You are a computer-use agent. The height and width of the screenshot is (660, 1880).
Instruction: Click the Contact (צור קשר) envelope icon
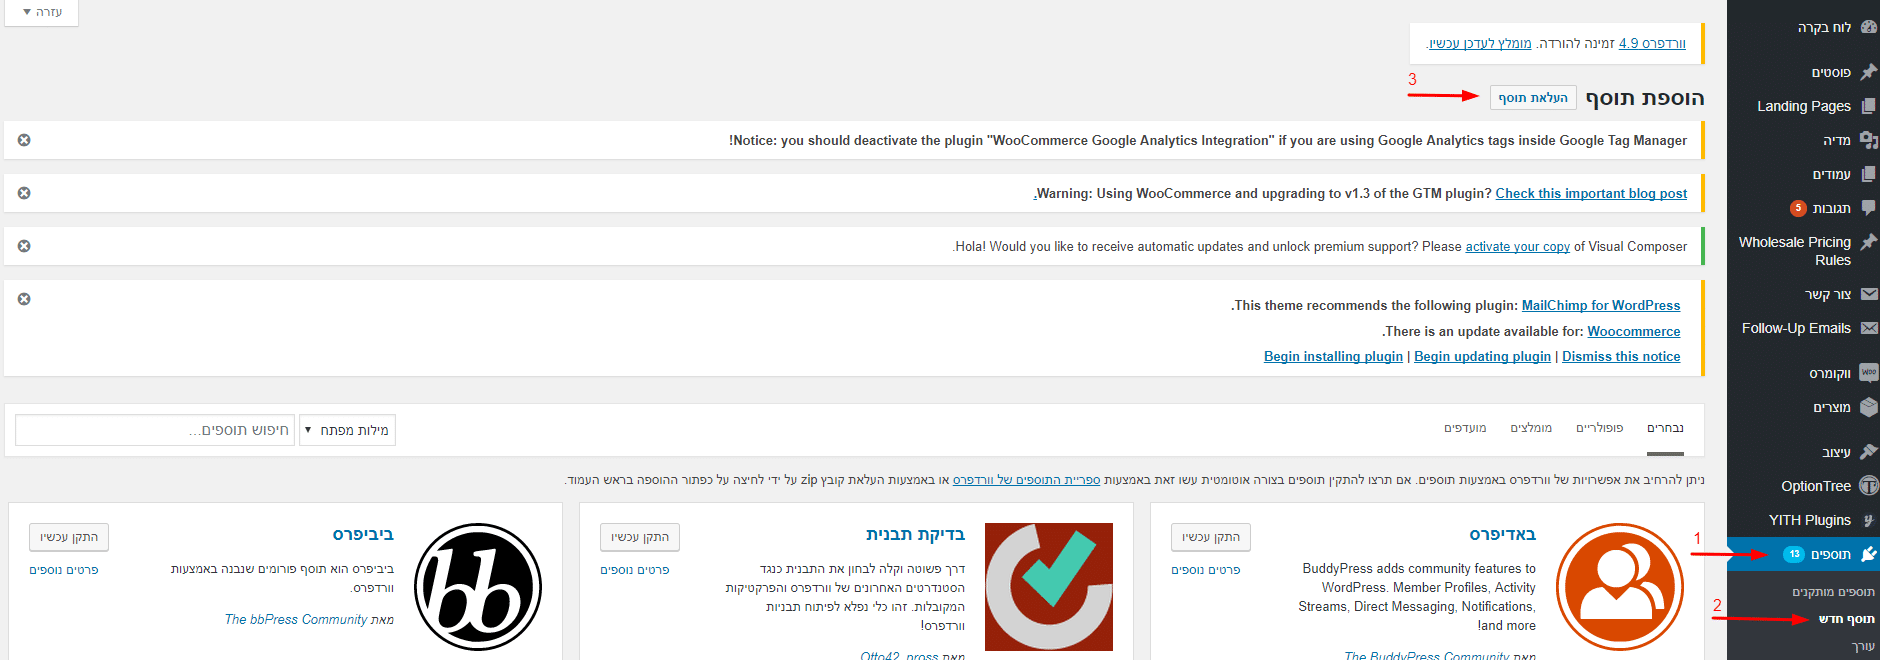coord(1868,294)
